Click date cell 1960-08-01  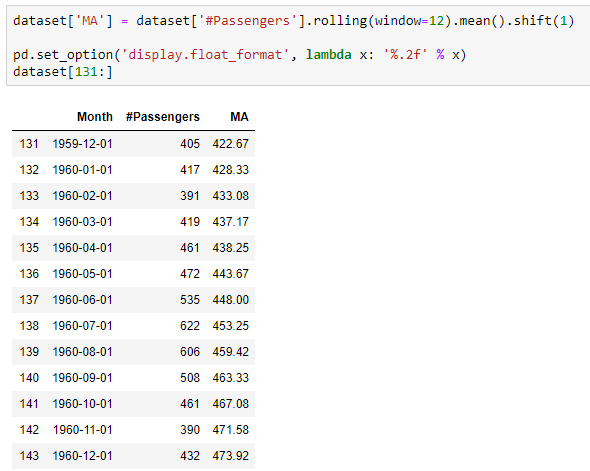coord(82,351)
